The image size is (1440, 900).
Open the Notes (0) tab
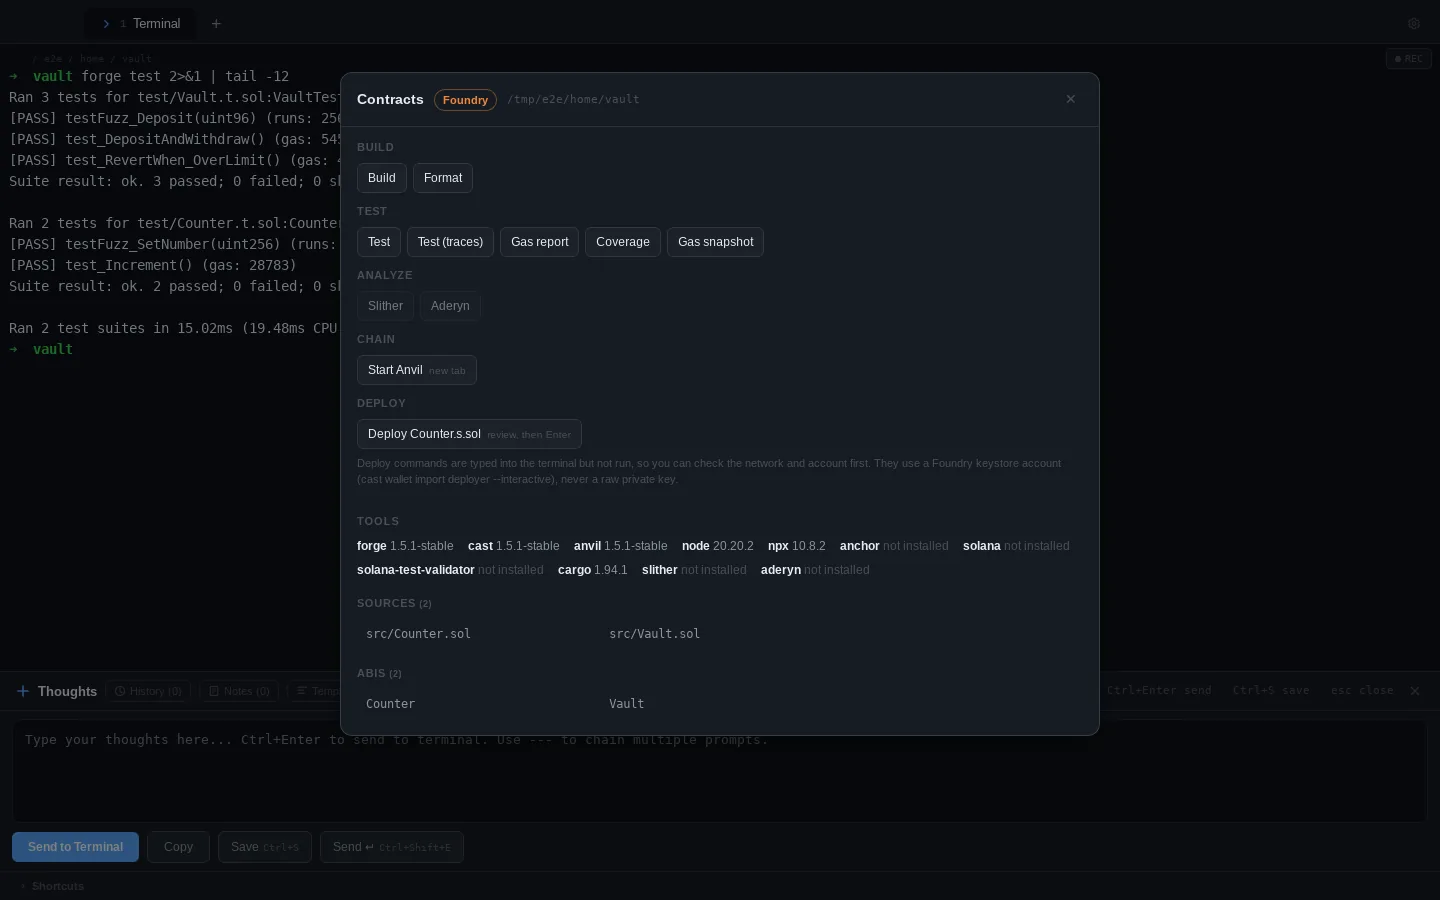tap(240, 691)
